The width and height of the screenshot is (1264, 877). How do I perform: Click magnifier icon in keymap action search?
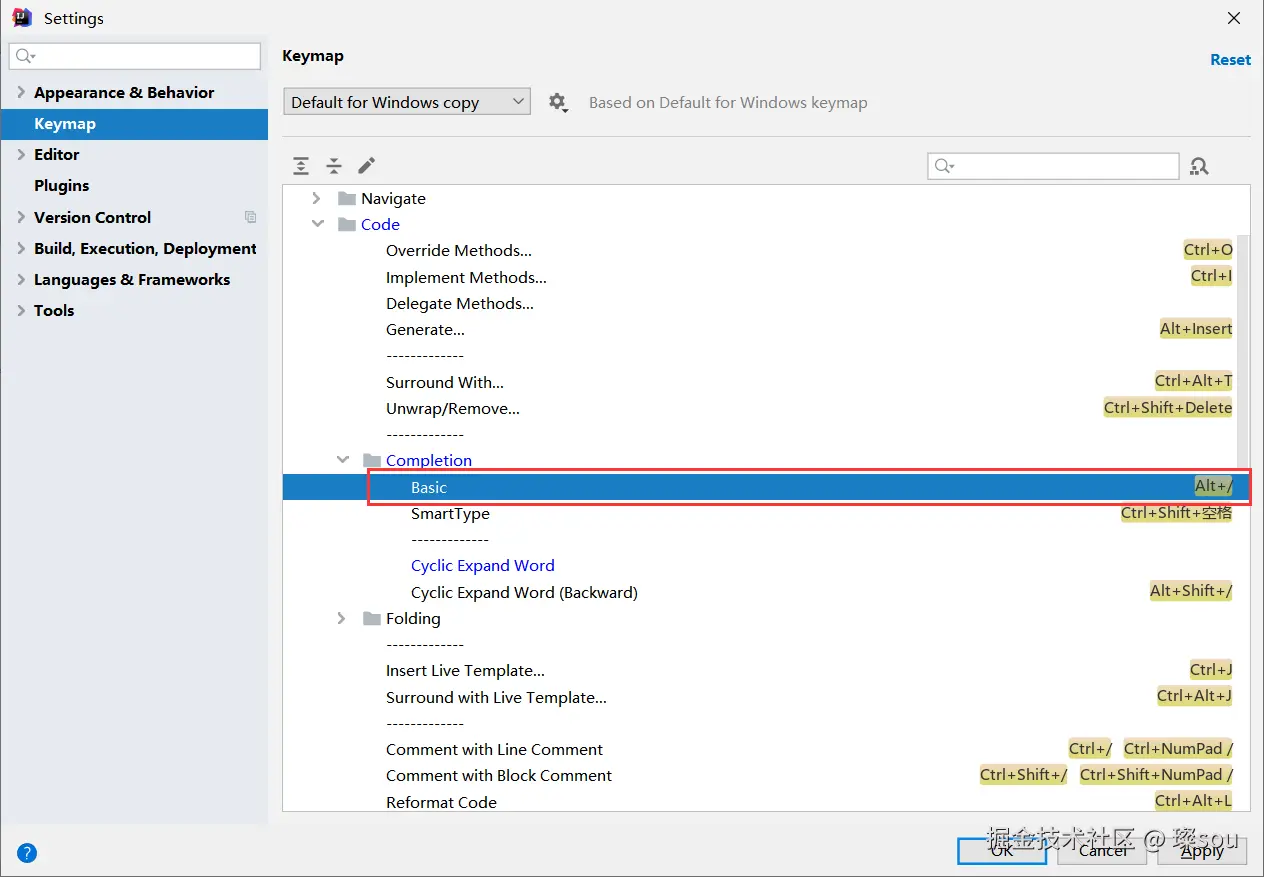944,166
